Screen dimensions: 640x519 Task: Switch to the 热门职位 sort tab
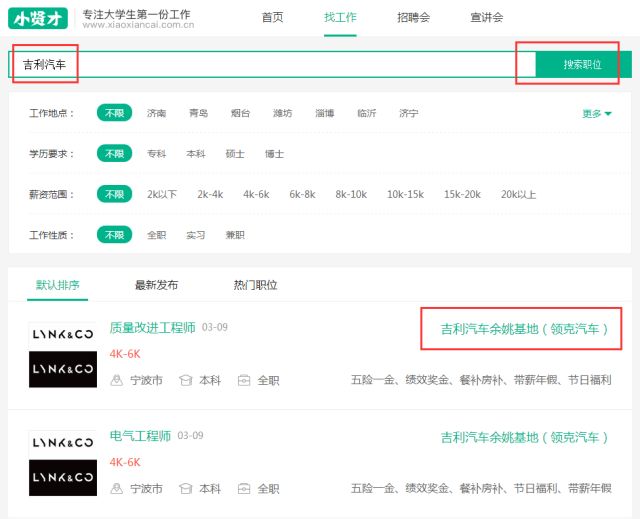(x=255, y=285)
